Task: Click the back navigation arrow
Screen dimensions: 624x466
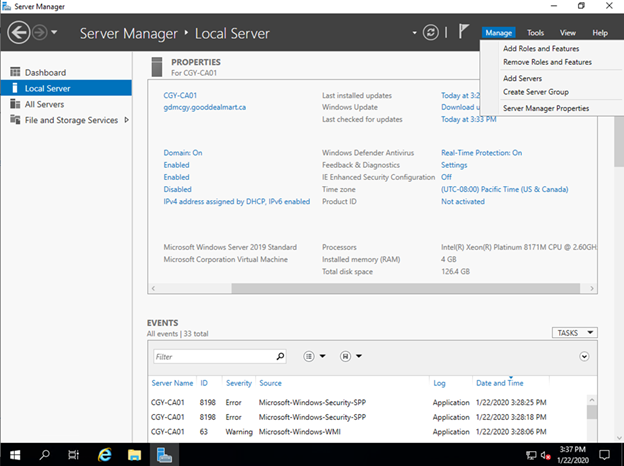Action: [x=19, y=32]
